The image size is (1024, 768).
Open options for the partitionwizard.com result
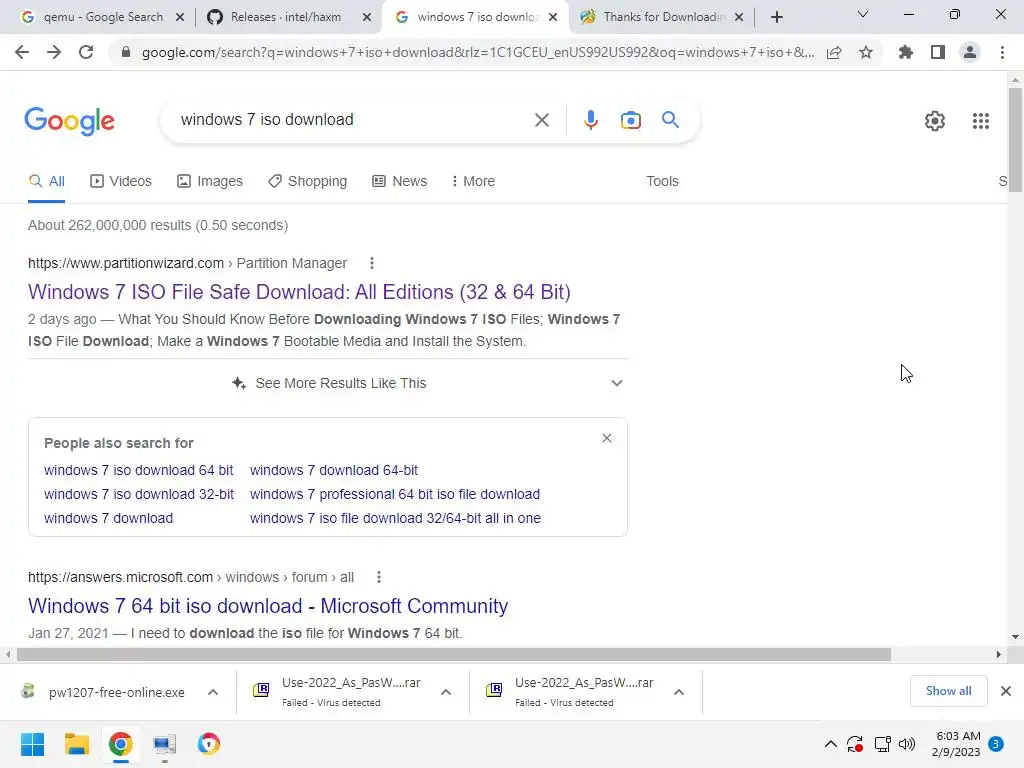click(372, 263)
